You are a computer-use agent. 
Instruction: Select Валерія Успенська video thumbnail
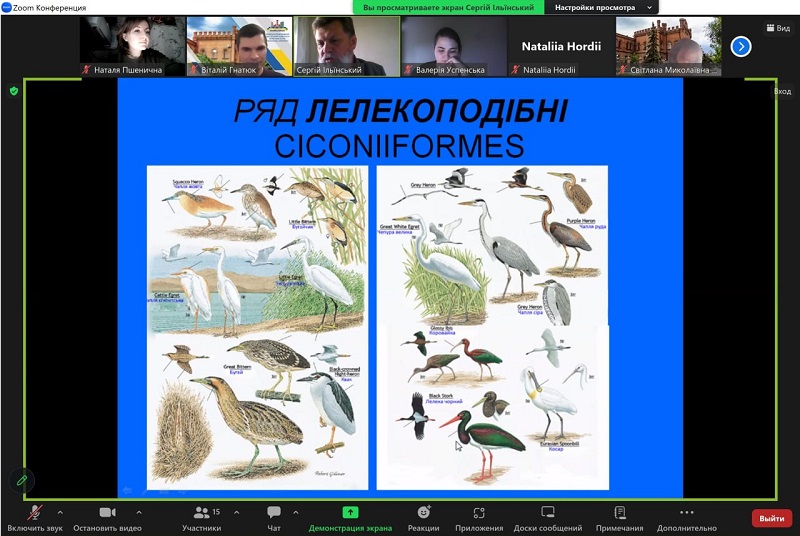click(454, 46)
